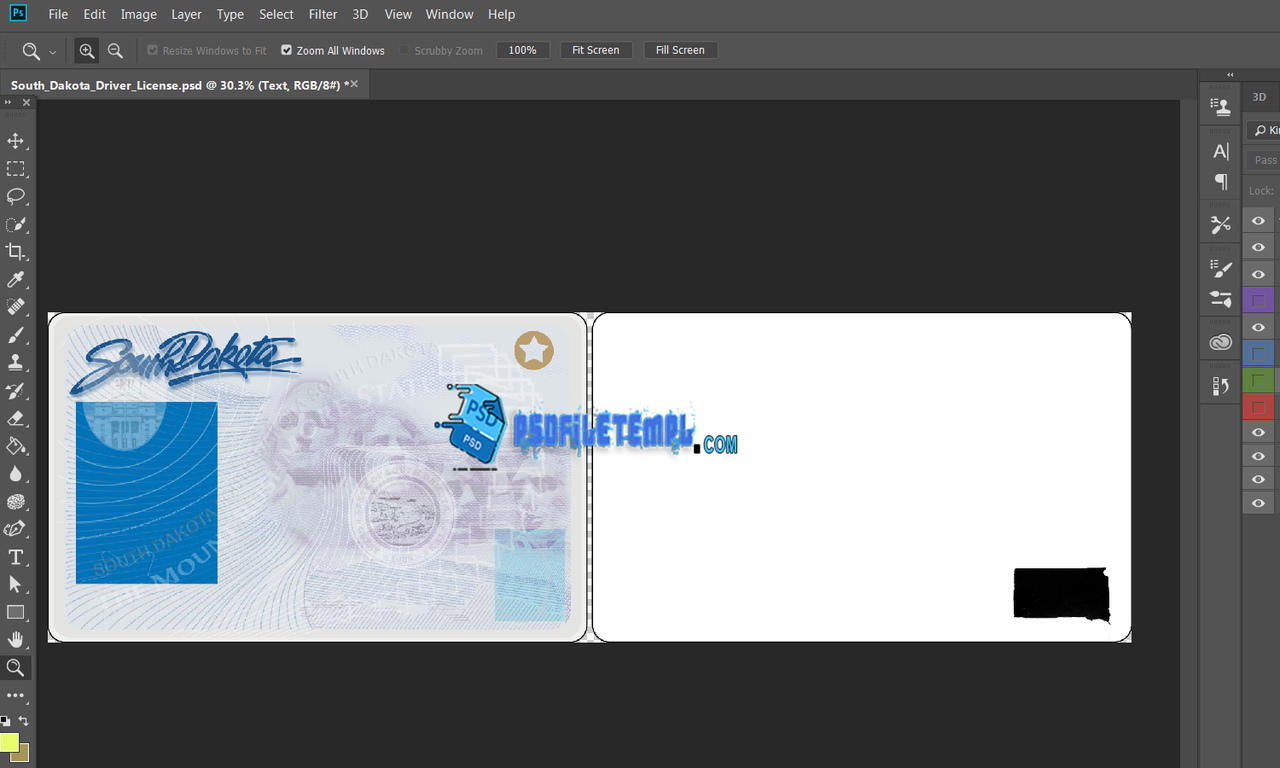
Task: Click the Fill Screen button
Action: click(680, 50)
